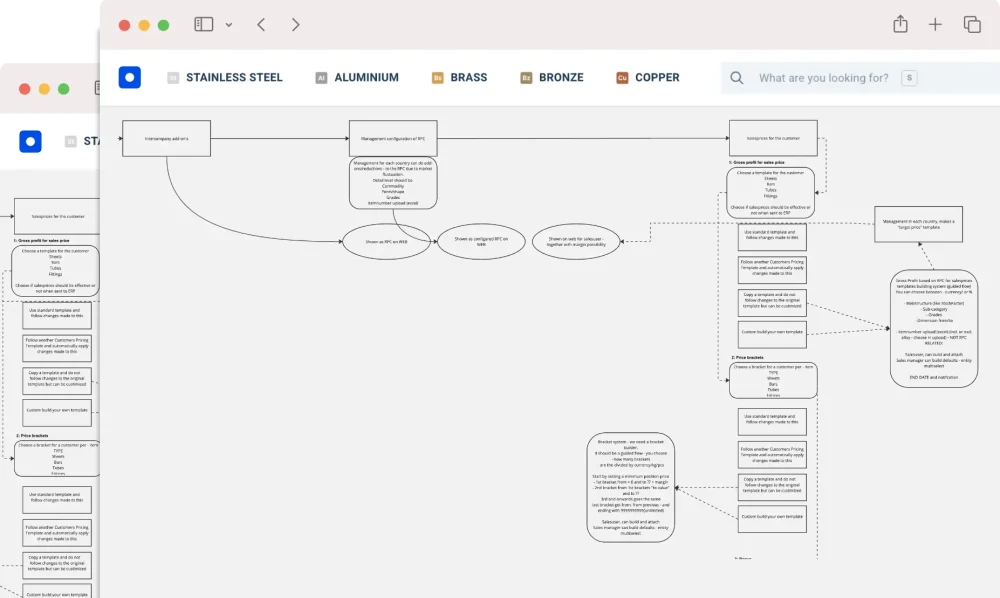Image resolution: width=1000 pixels, height=598 pixels.
Task: Open the sidebar chevron dropdown
Action: pos(228,23)
